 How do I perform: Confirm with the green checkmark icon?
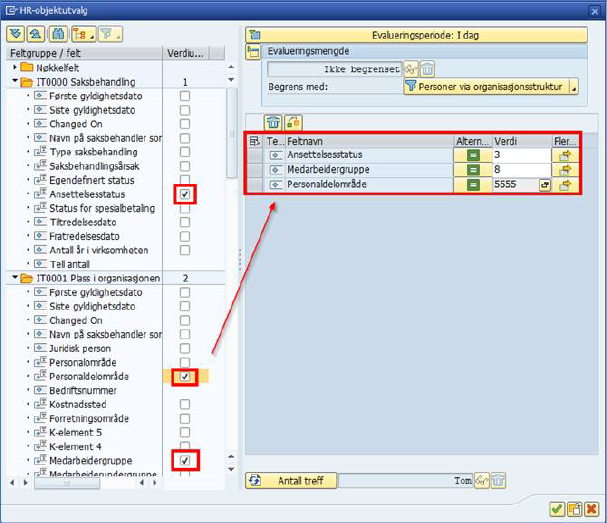[557, 509]
